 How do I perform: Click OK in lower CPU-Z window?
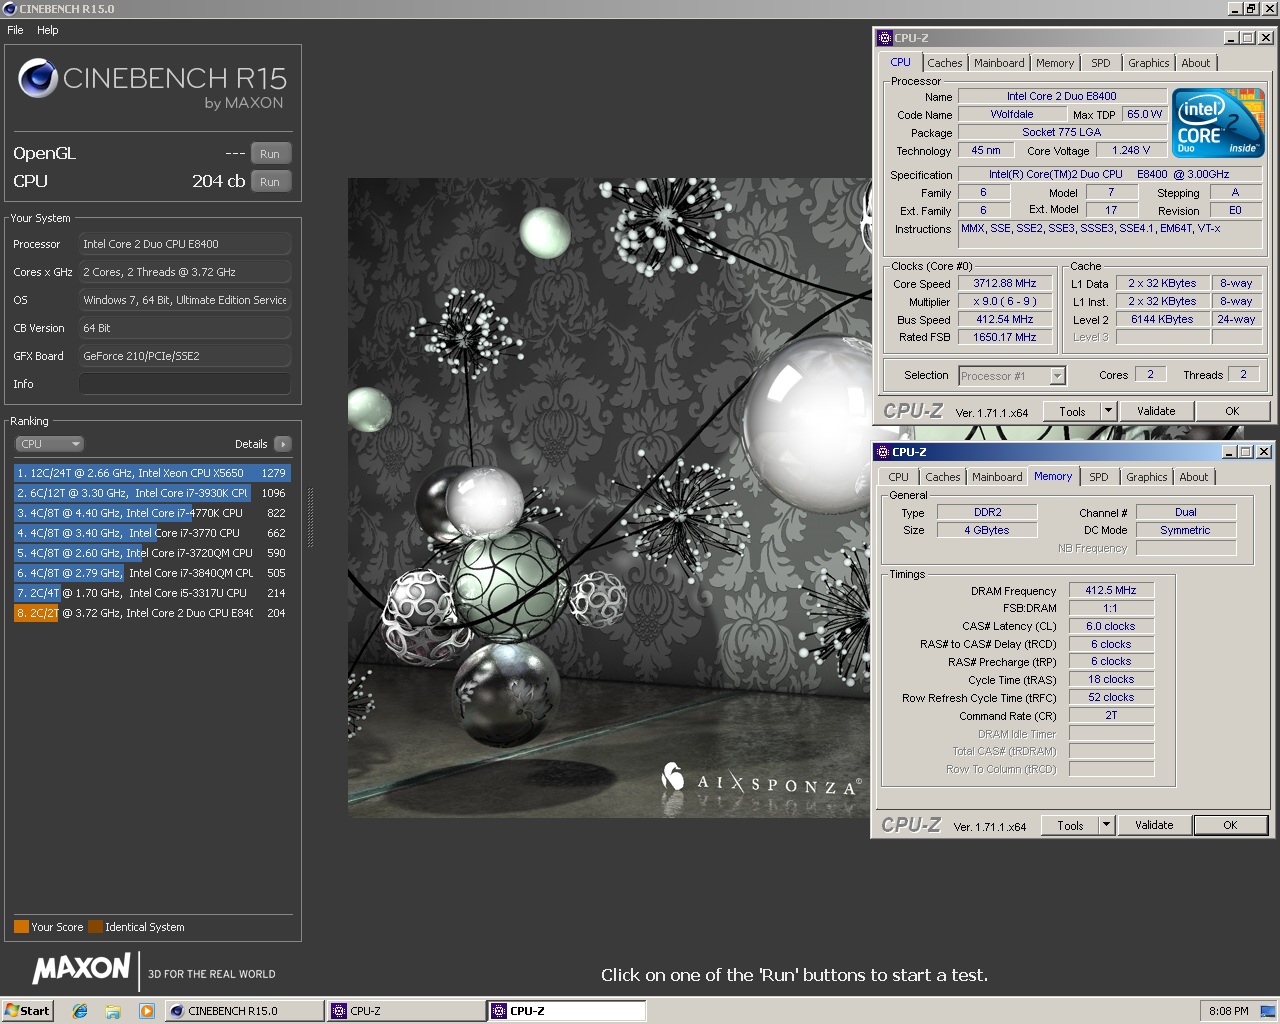[1230, 825]
